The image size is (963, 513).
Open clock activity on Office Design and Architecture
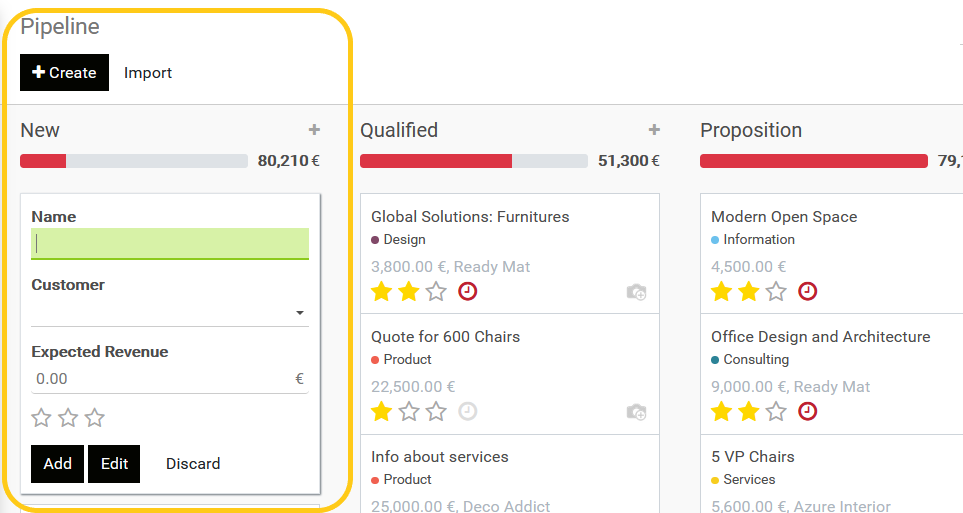coord(807,411)
